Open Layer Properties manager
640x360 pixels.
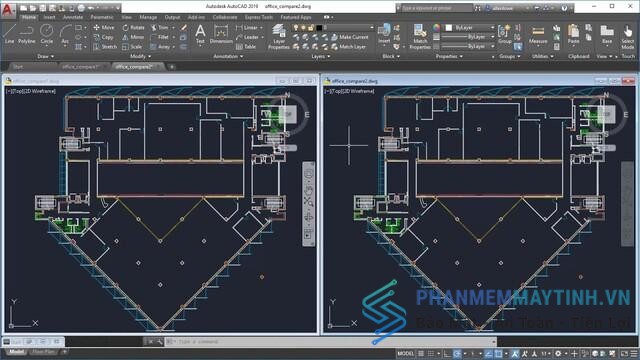(279, 36)
